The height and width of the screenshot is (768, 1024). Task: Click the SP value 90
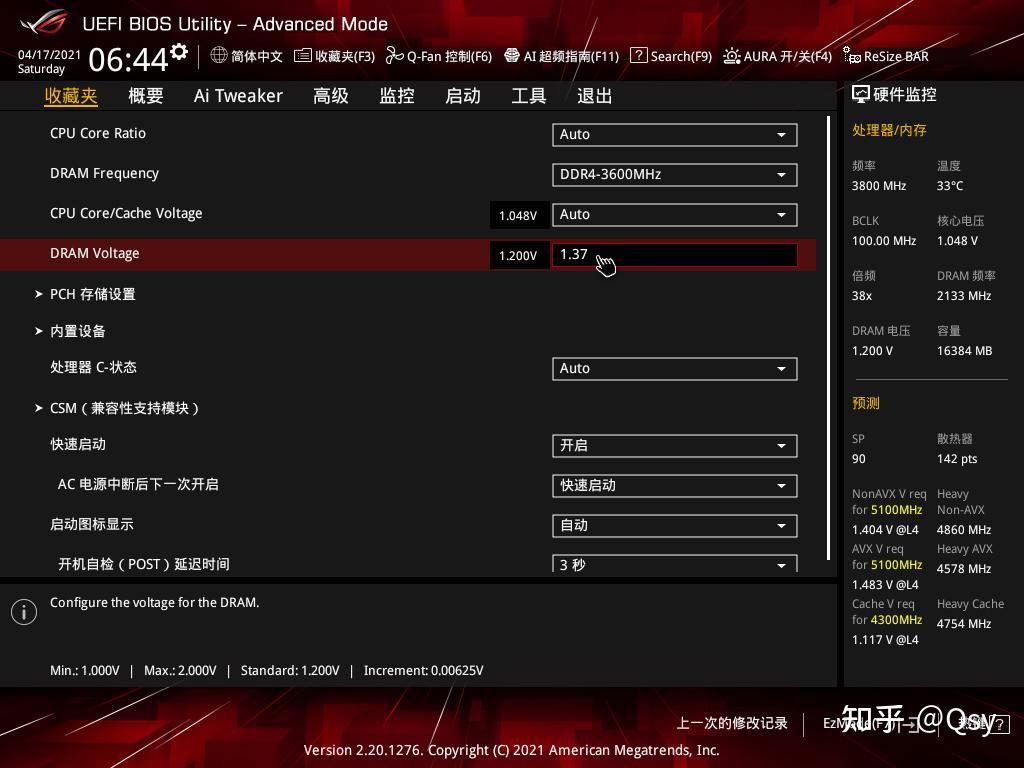point(859,458)
